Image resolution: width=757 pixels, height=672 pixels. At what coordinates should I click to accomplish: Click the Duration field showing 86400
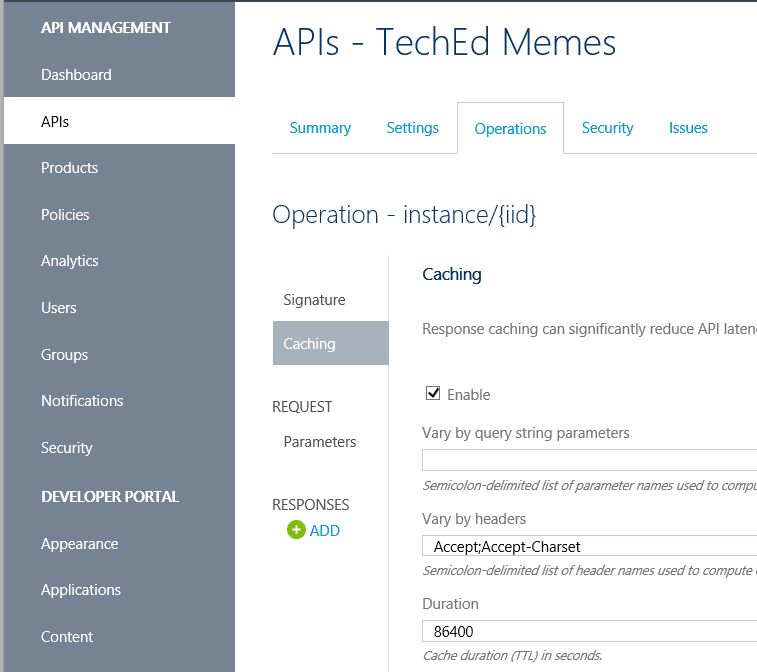coord(589,631)
